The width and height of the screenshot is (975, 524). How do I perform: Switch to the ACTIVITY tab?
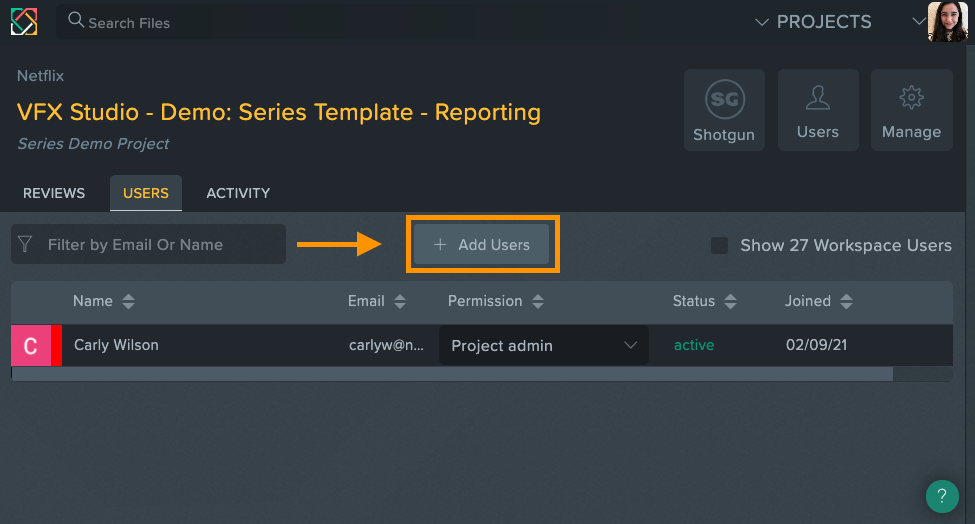(238, 193)
